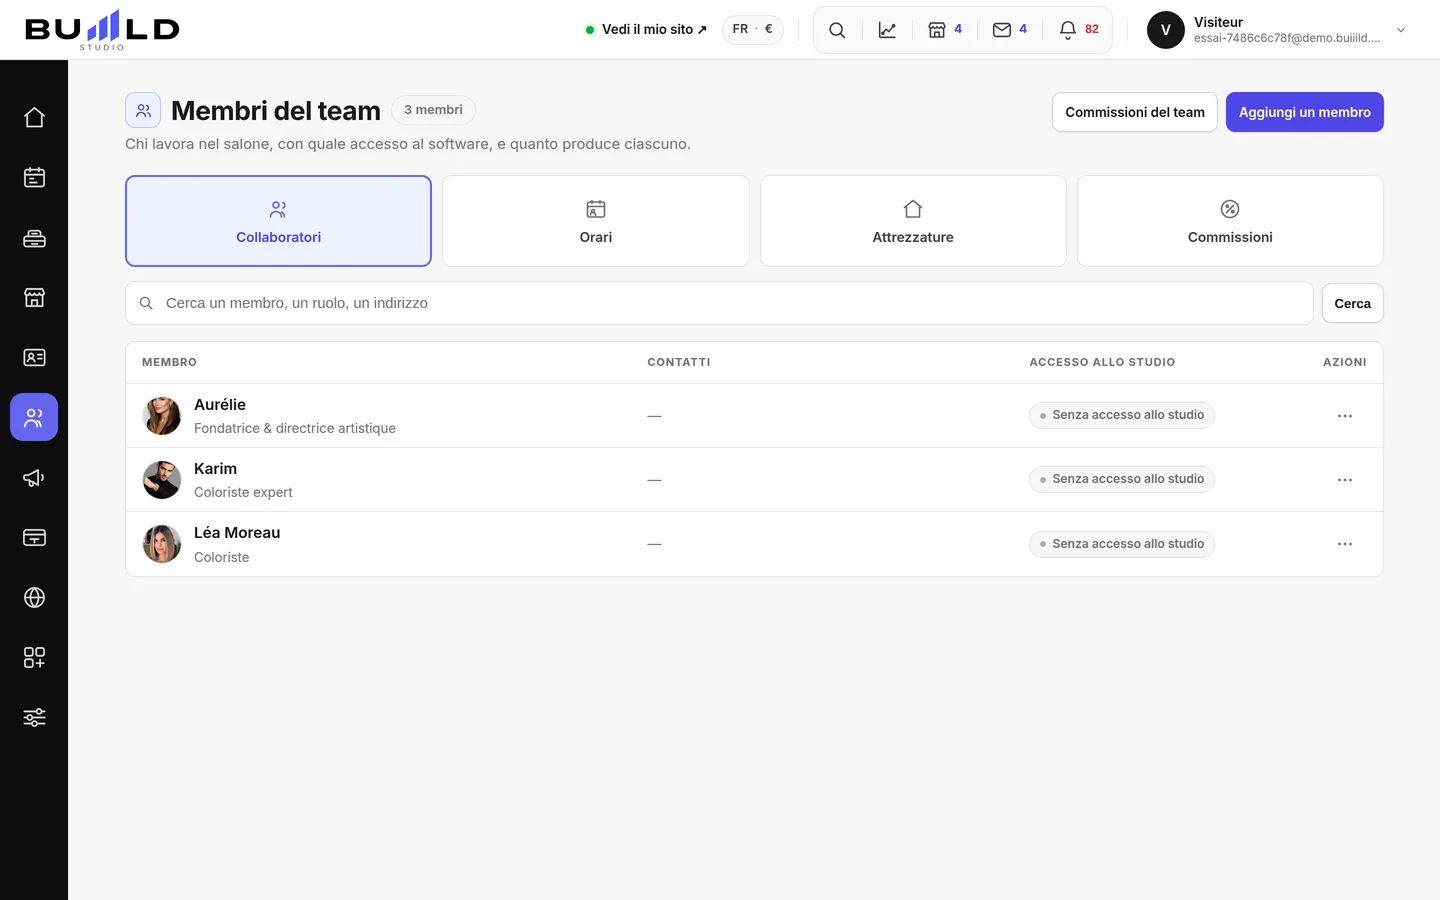Screen dimensions: 1440x900
Task: Click the search magnifier in top bar
Action: pos(837,30)
